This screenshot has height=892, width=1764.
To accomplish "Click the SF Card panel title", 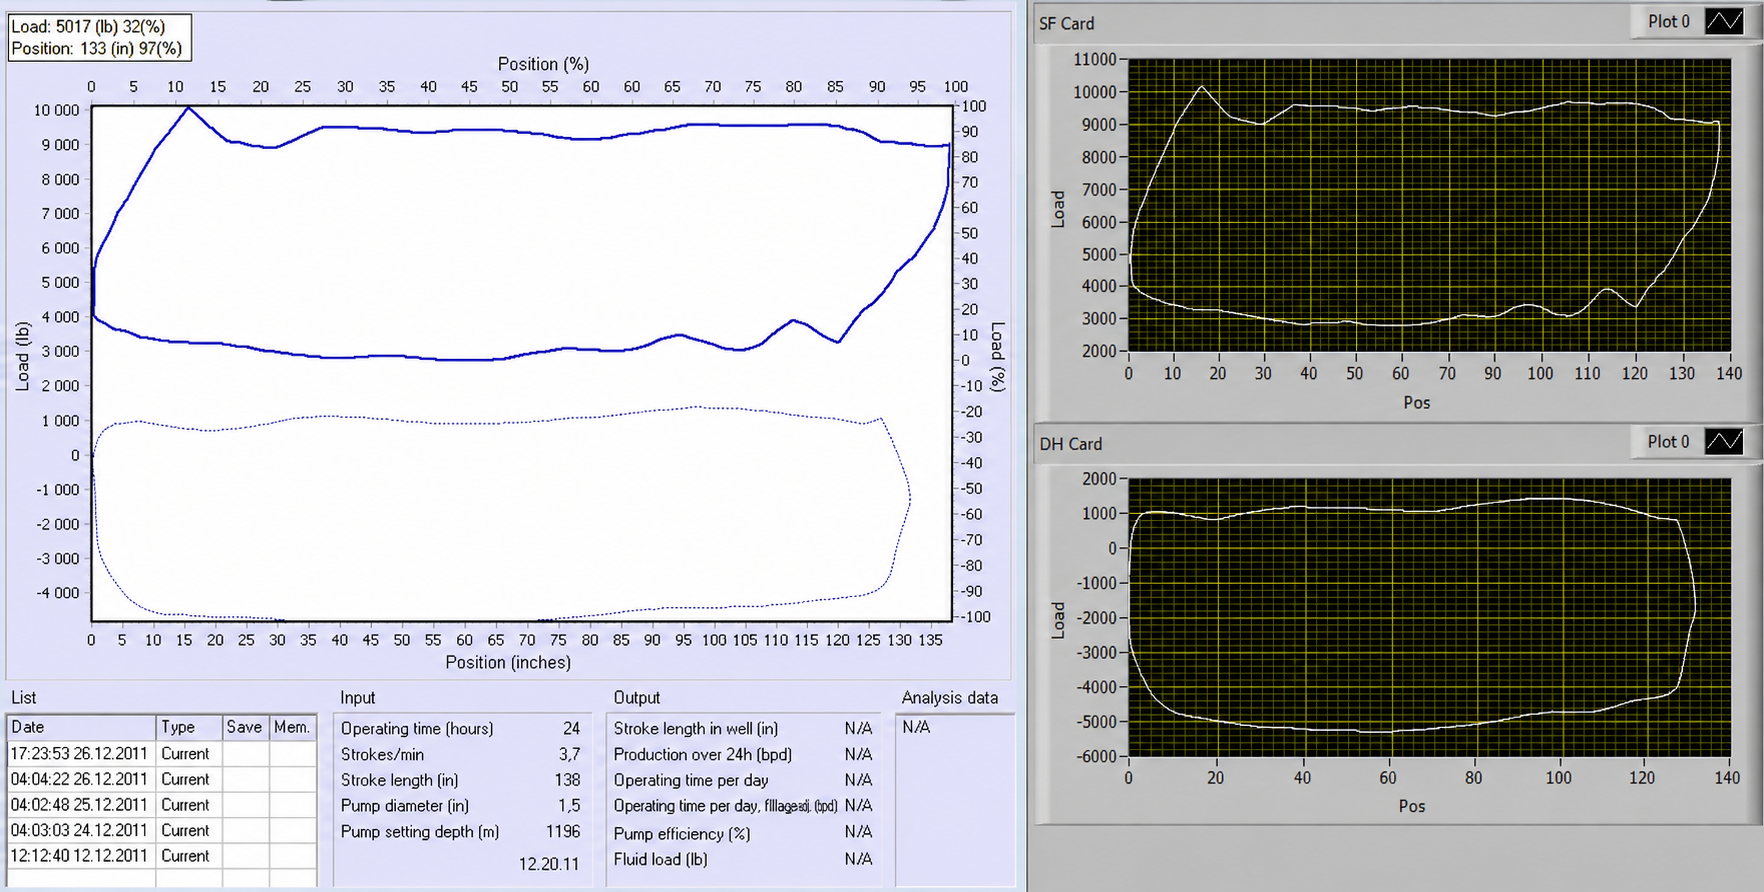I will [x=1066, y=23].
